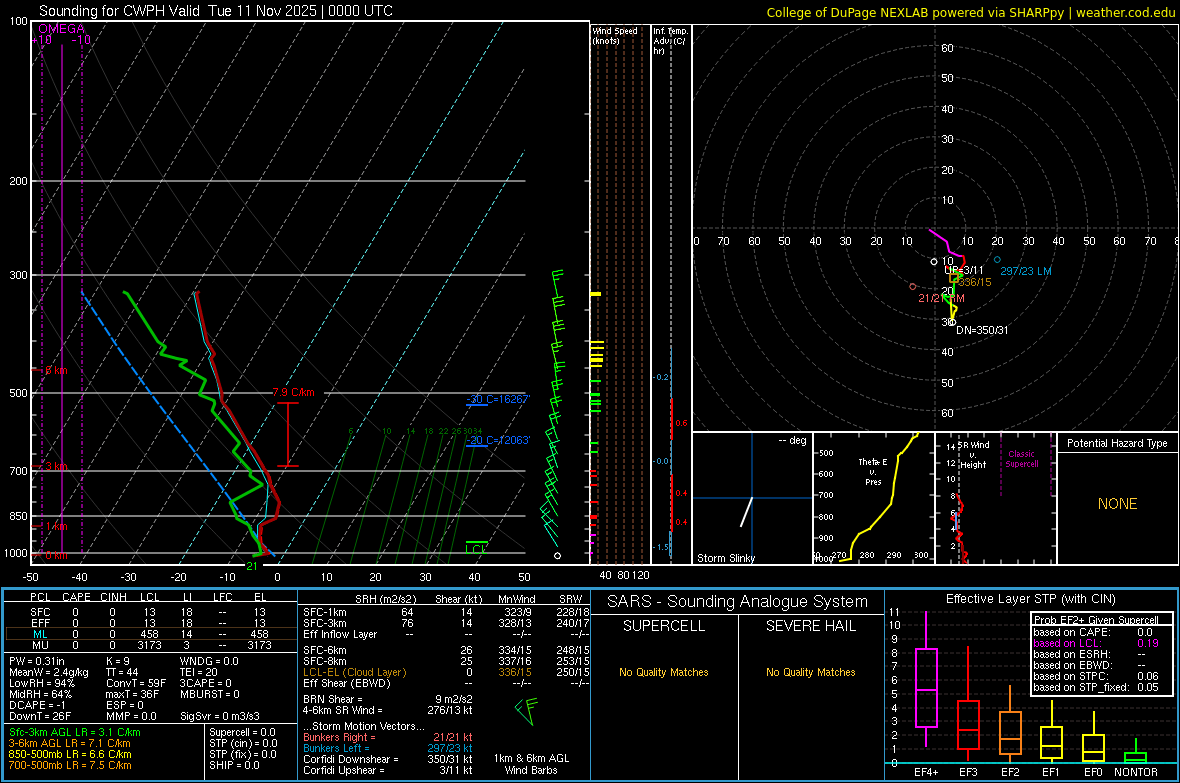Image resolution: width=1180 pixels, height=783 pixels.
Task: Click the SR Wind v. Height label
Action: click(973, 455)
